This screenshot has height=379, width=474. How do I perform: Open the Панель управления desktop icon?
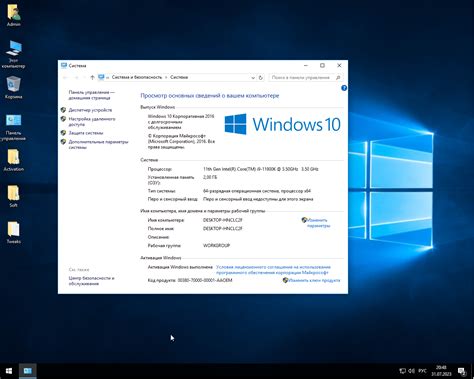pos(13,127)
